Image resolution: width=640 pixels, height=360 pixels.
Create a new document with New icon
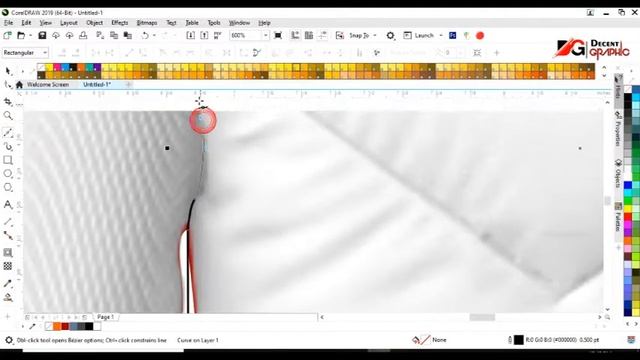tap(7, 36)
